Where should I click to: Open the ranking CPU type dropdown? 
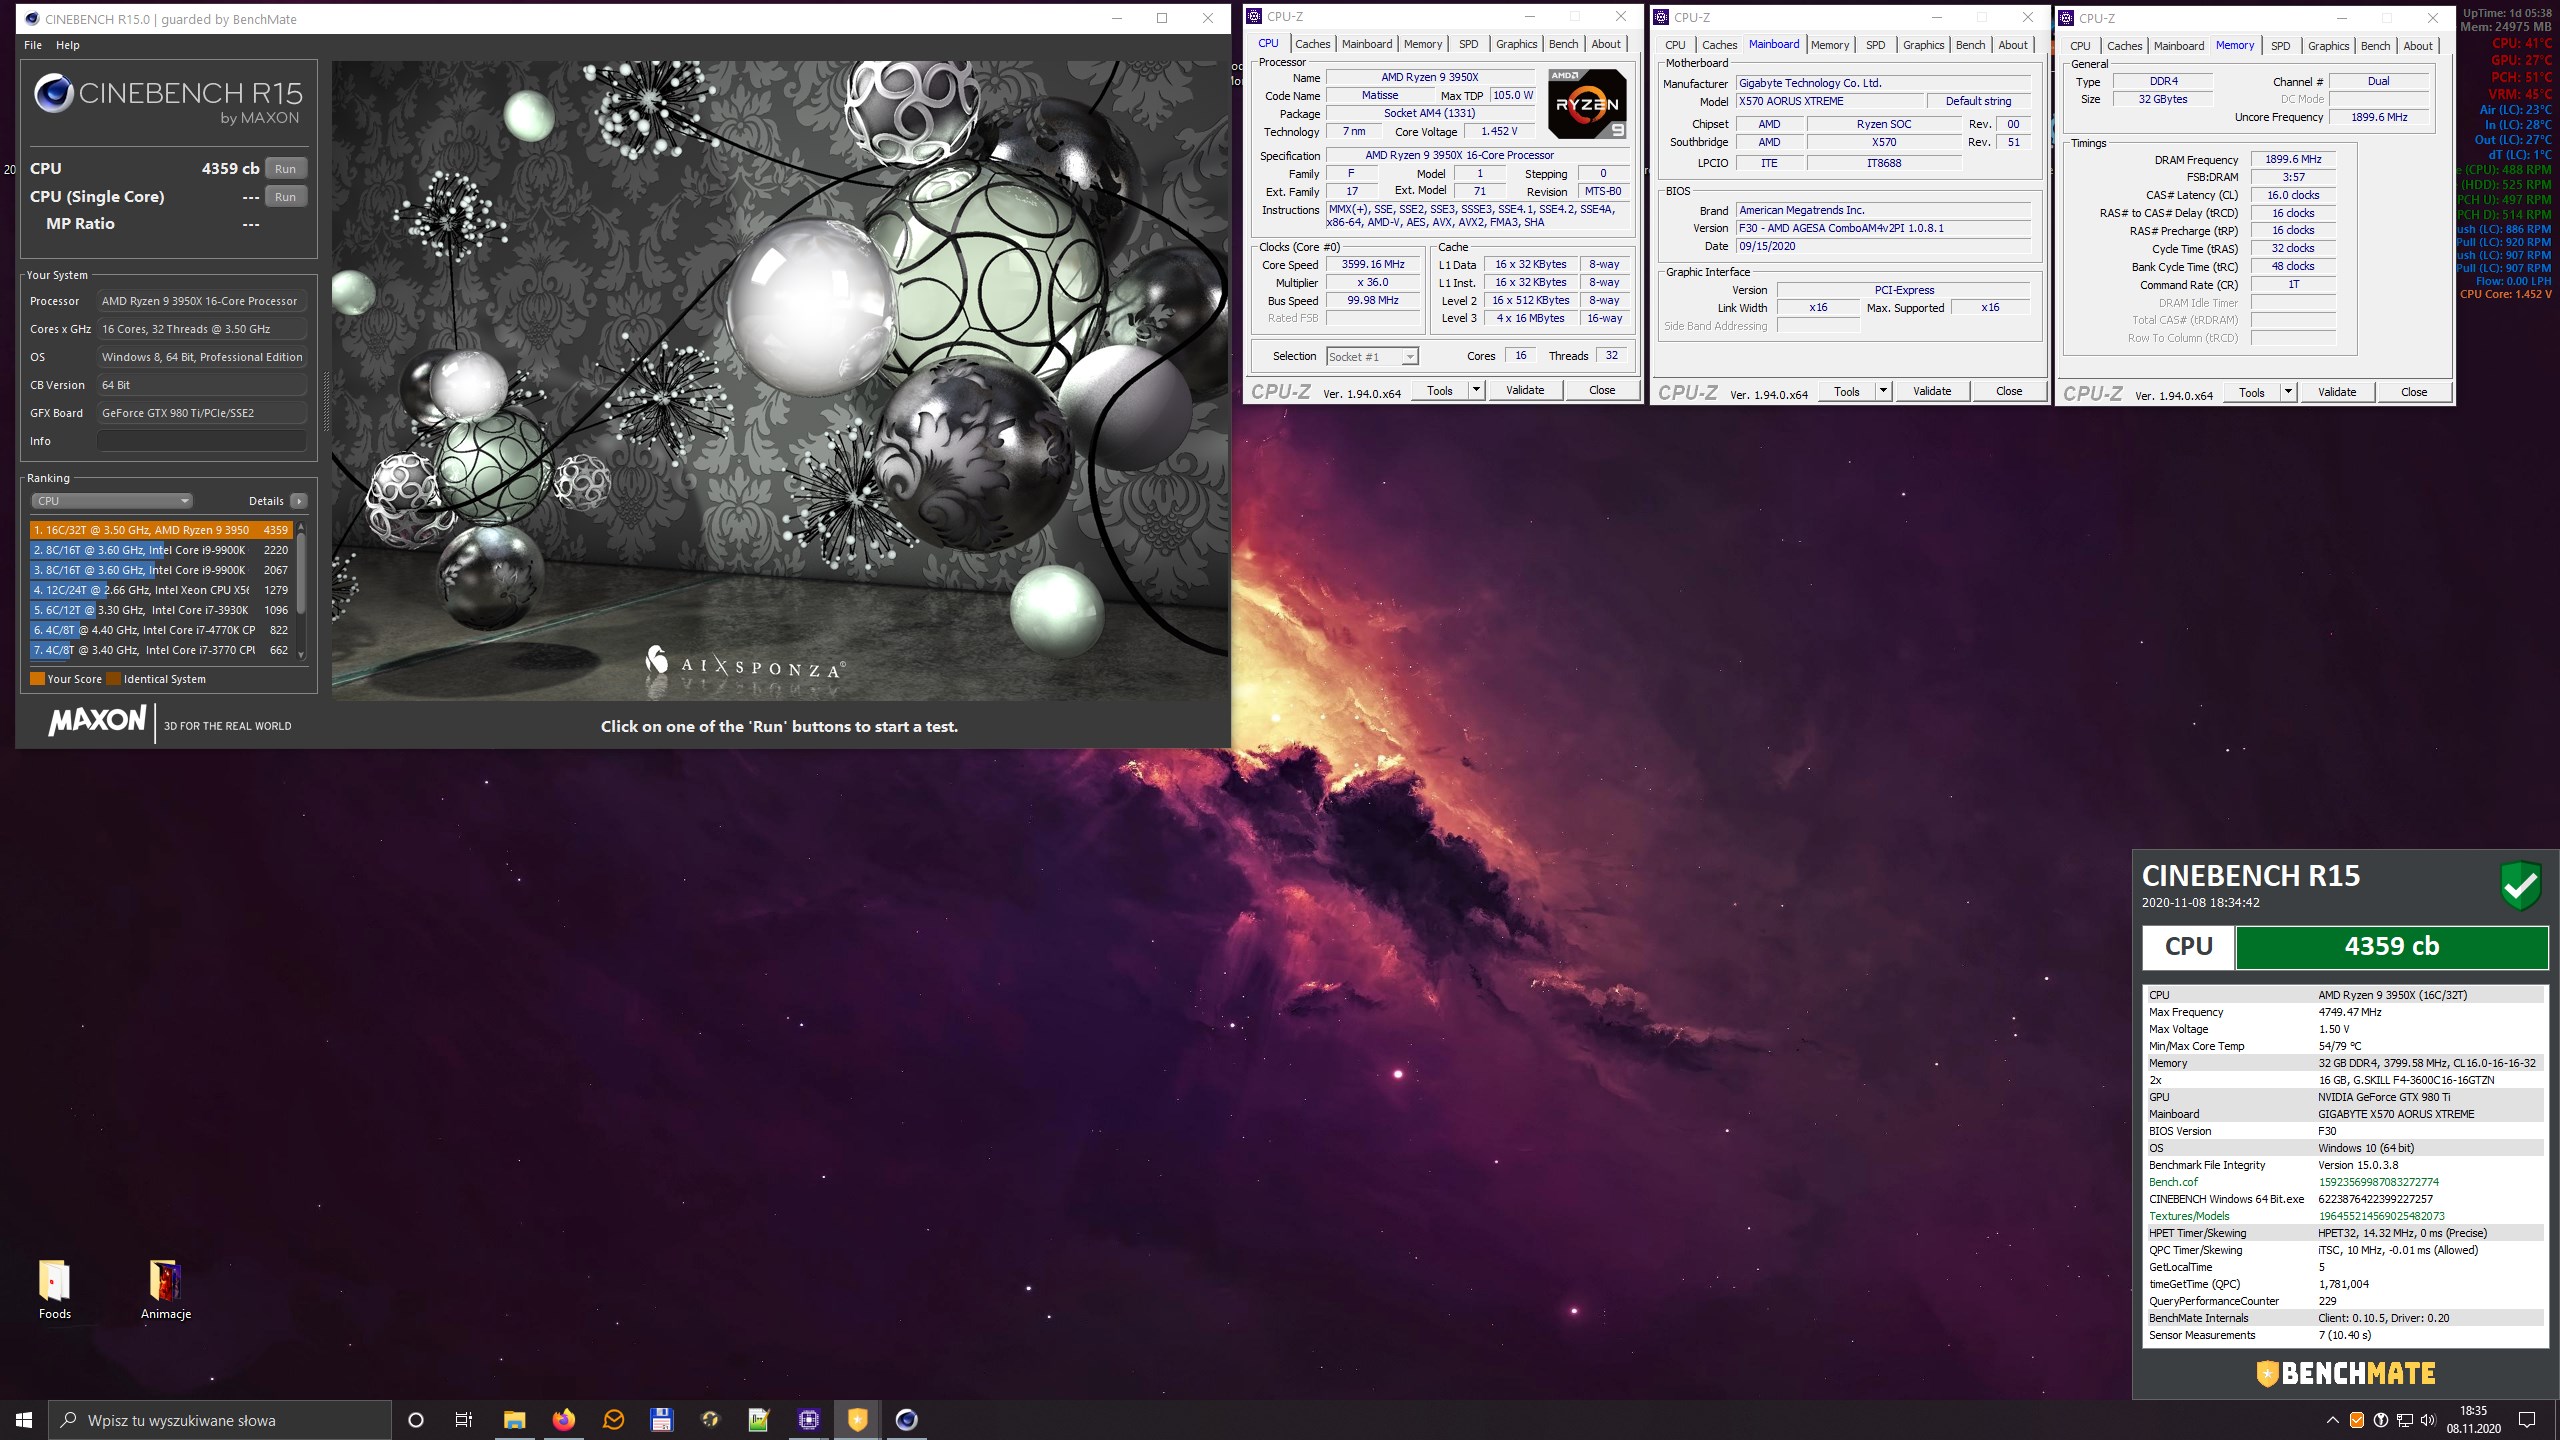point(112,501)
